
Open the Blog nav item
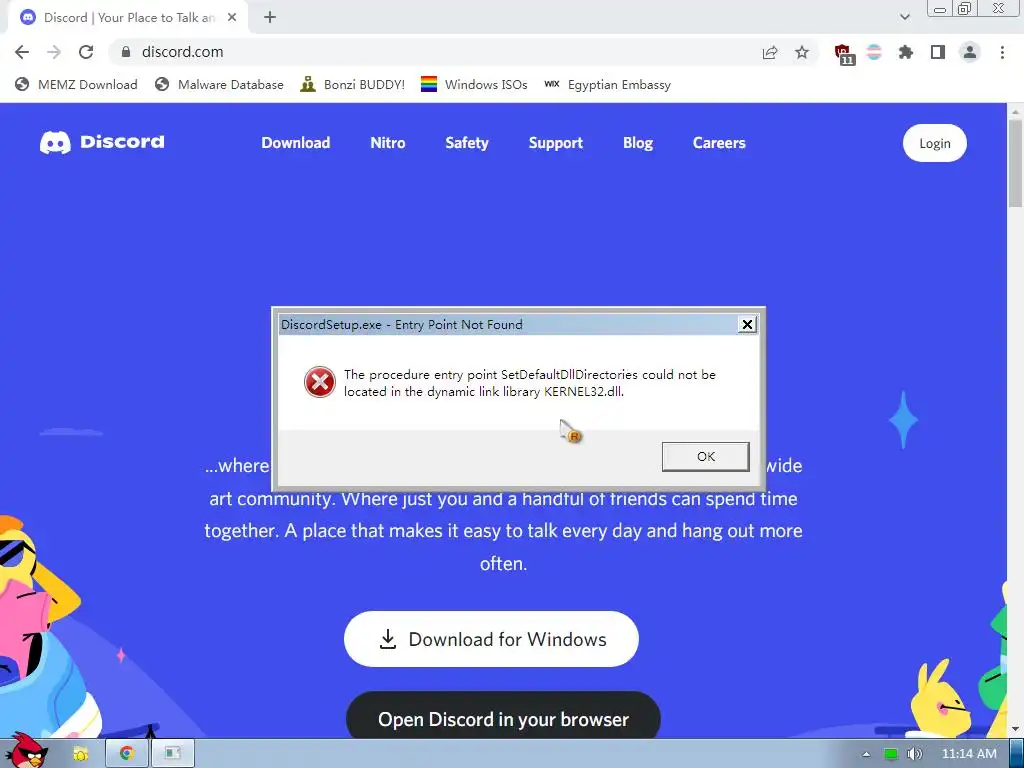click(638, 143)
